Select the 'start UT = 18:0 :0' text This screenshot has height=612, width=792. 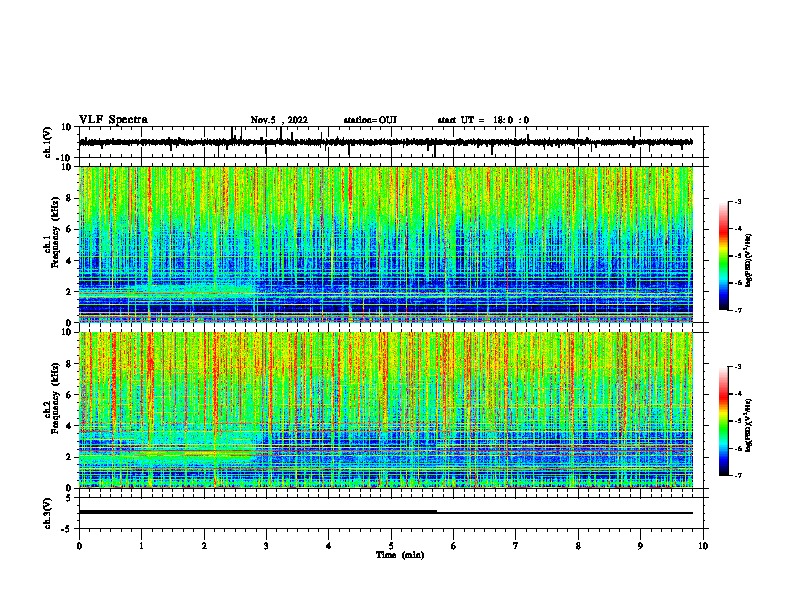[x=483, y=120]
